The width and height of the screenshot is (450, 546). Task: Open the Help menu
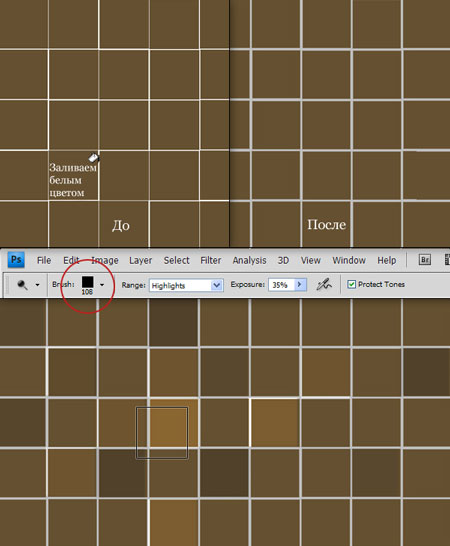coord(387,260)
